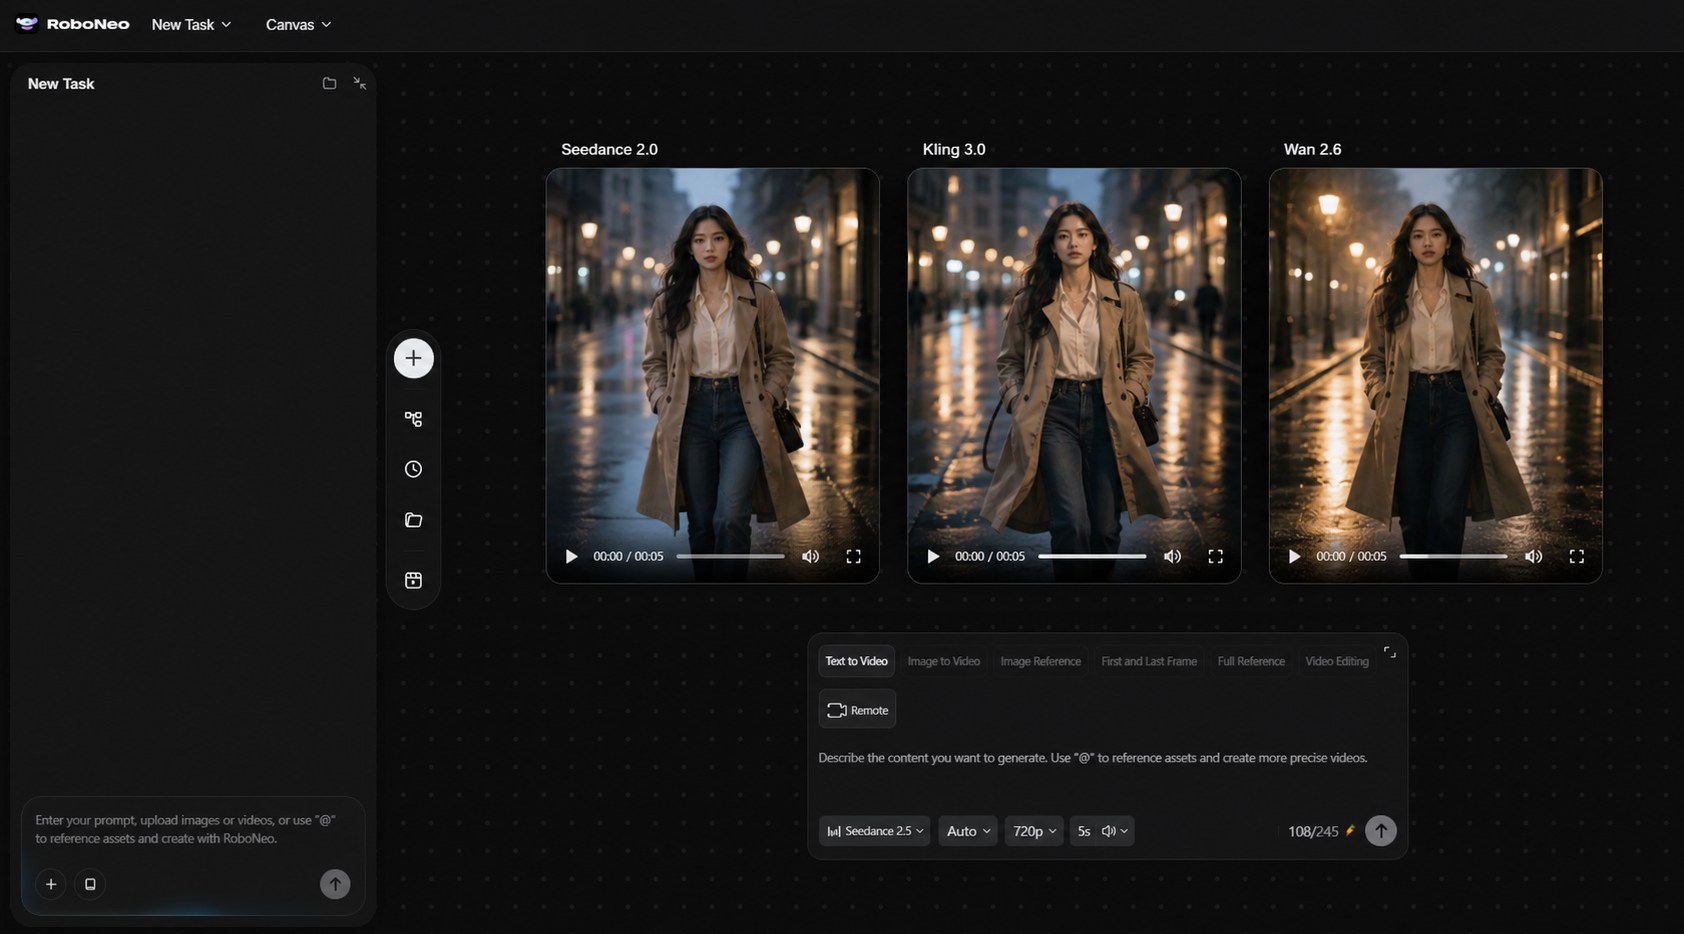Viewport: 1684px width, 934px height.
Task: Fullscreen the Seedance 2.0 video
Action: 854,556
